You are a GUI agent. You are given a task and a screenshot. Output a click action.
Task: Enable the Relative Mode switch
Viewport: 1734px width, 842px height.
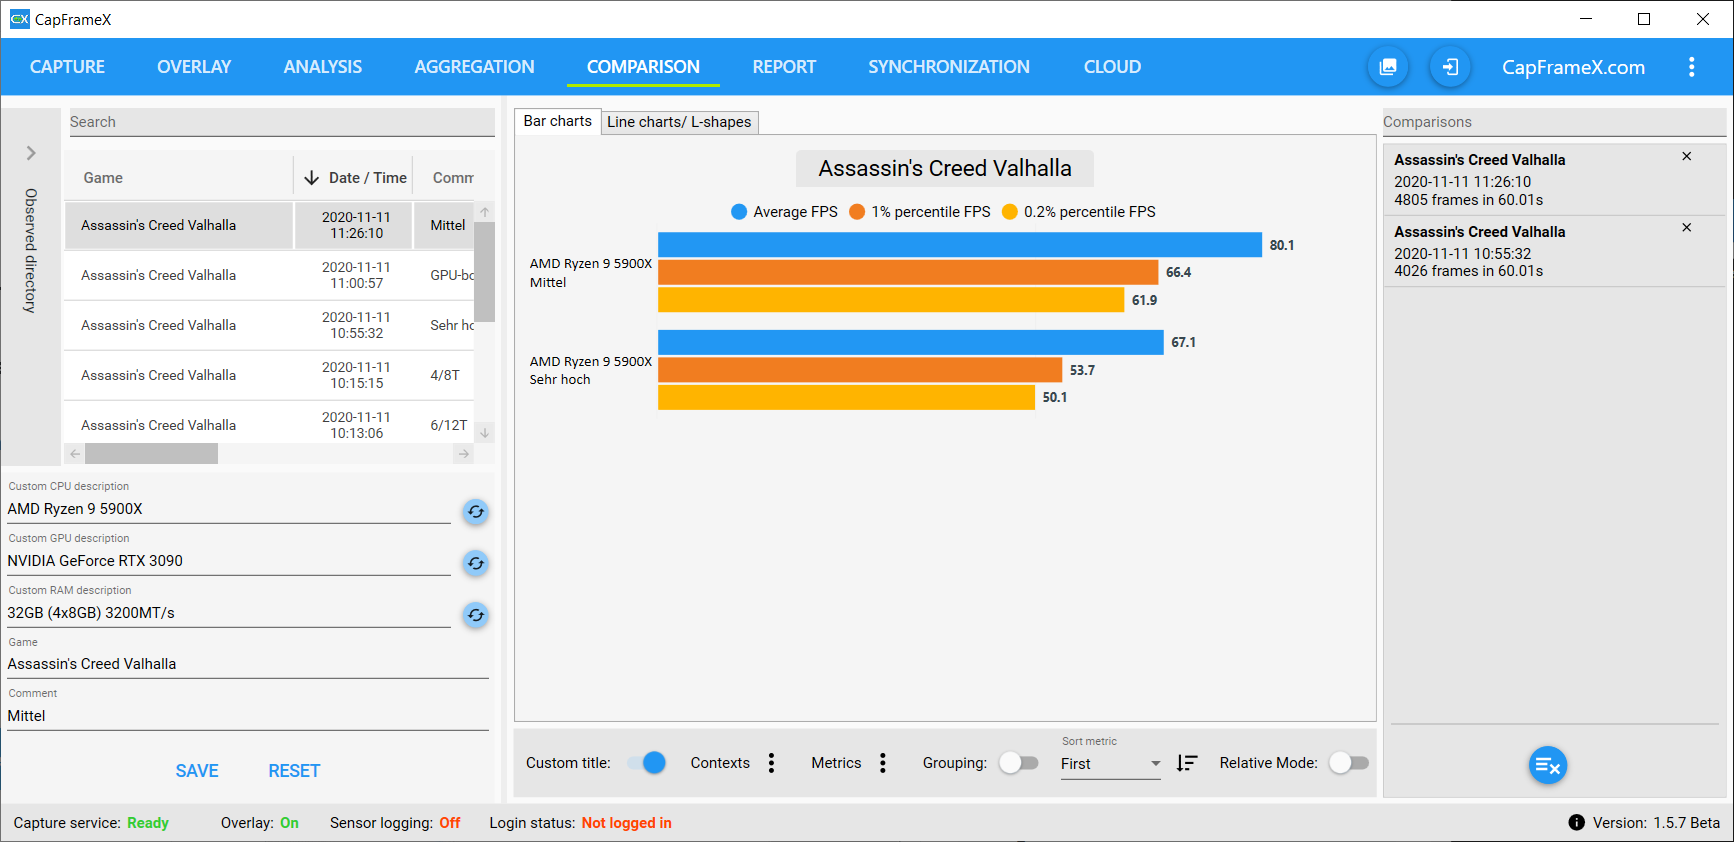coord(1348,763)
